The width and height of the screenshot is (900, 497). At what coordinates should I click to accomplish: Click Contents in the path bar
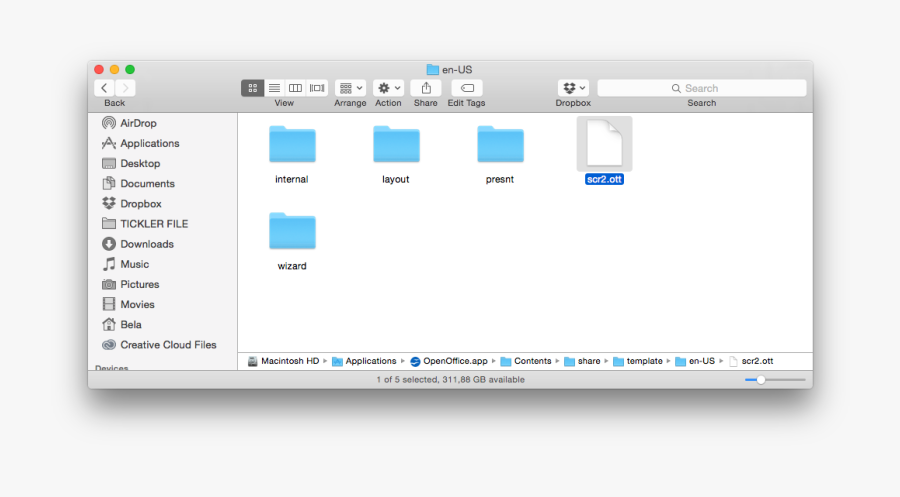[526, 361]
